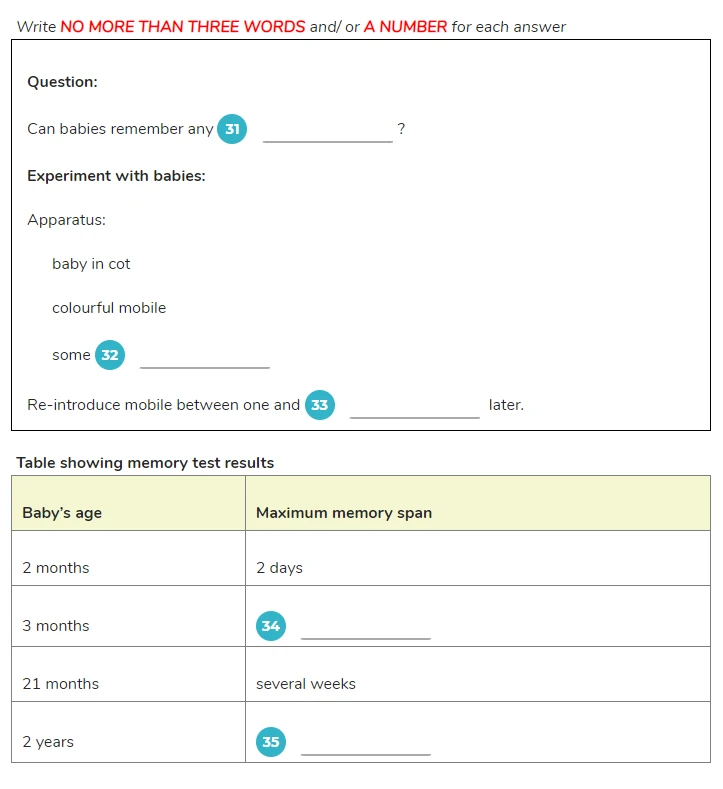
Task: Click the '2 days' table cell
Action: [478, 558]
